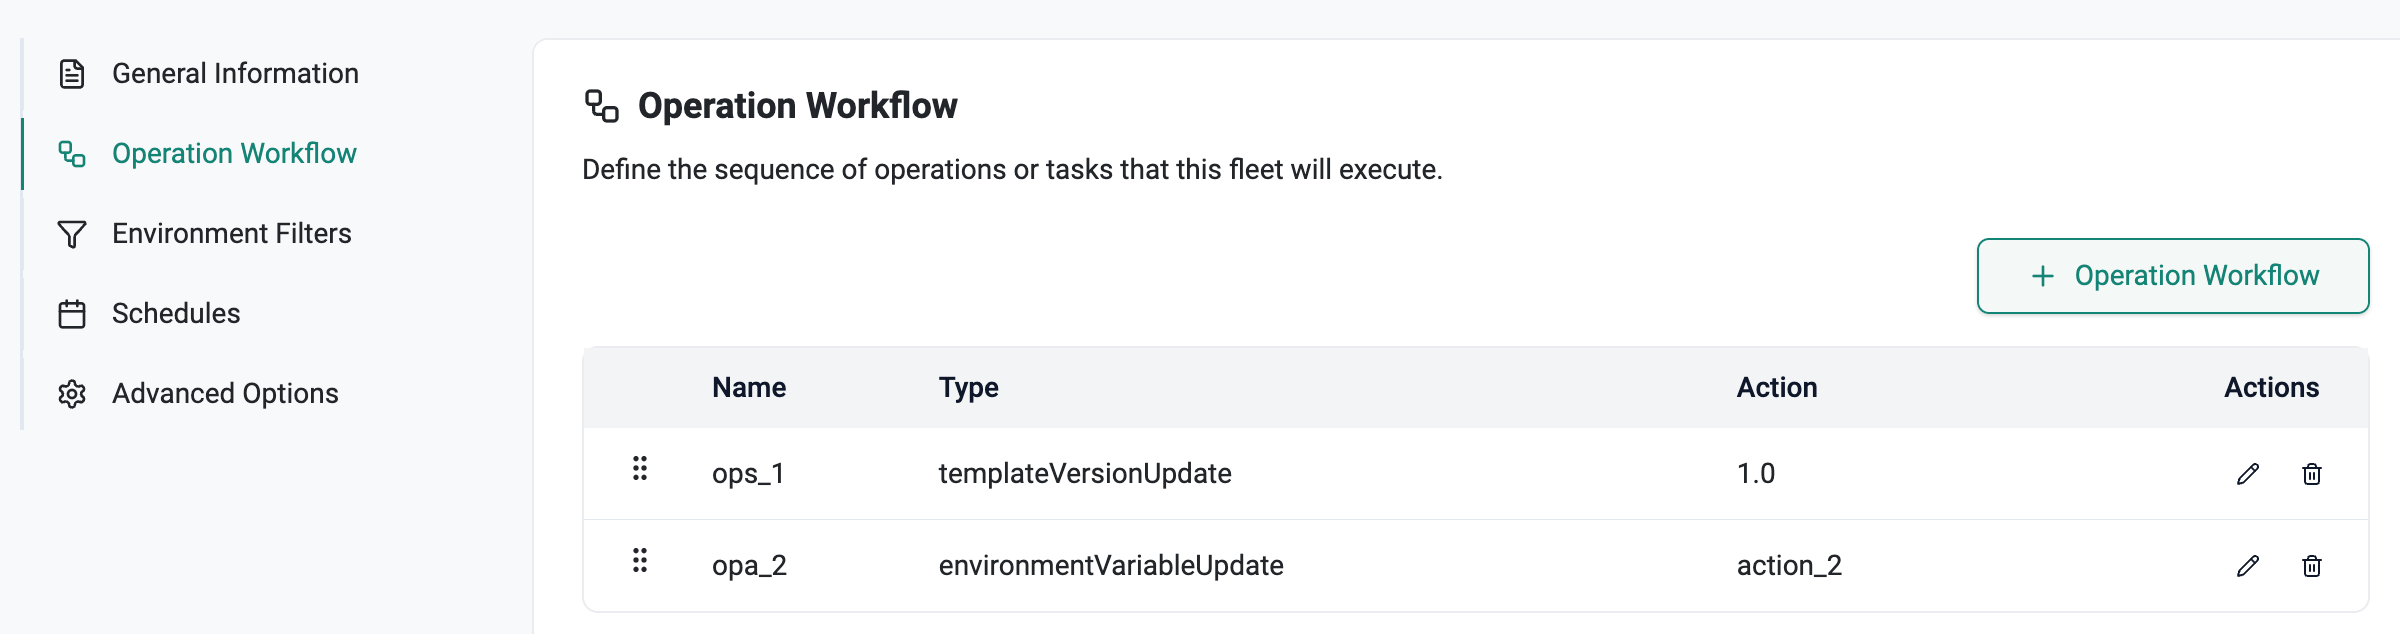Screen dimensions: 2400x634
Task: Add a new Operation Workflow
Action: (x=2173, y=276)
